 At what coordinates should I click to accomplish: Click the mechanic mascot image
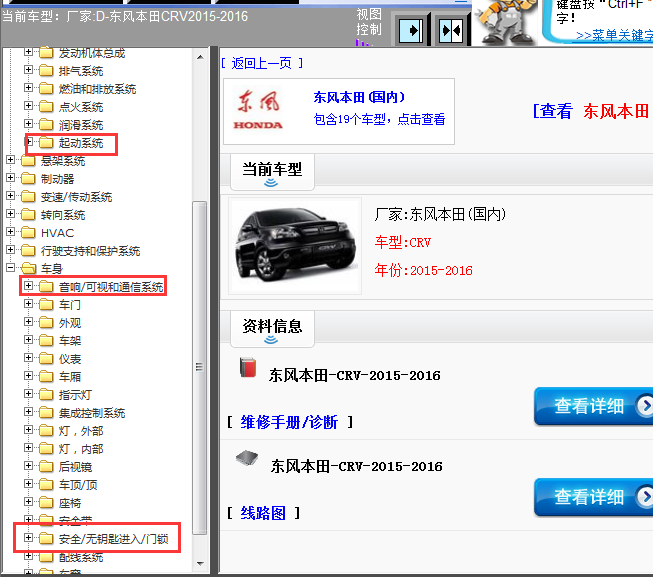coord(506,22)
